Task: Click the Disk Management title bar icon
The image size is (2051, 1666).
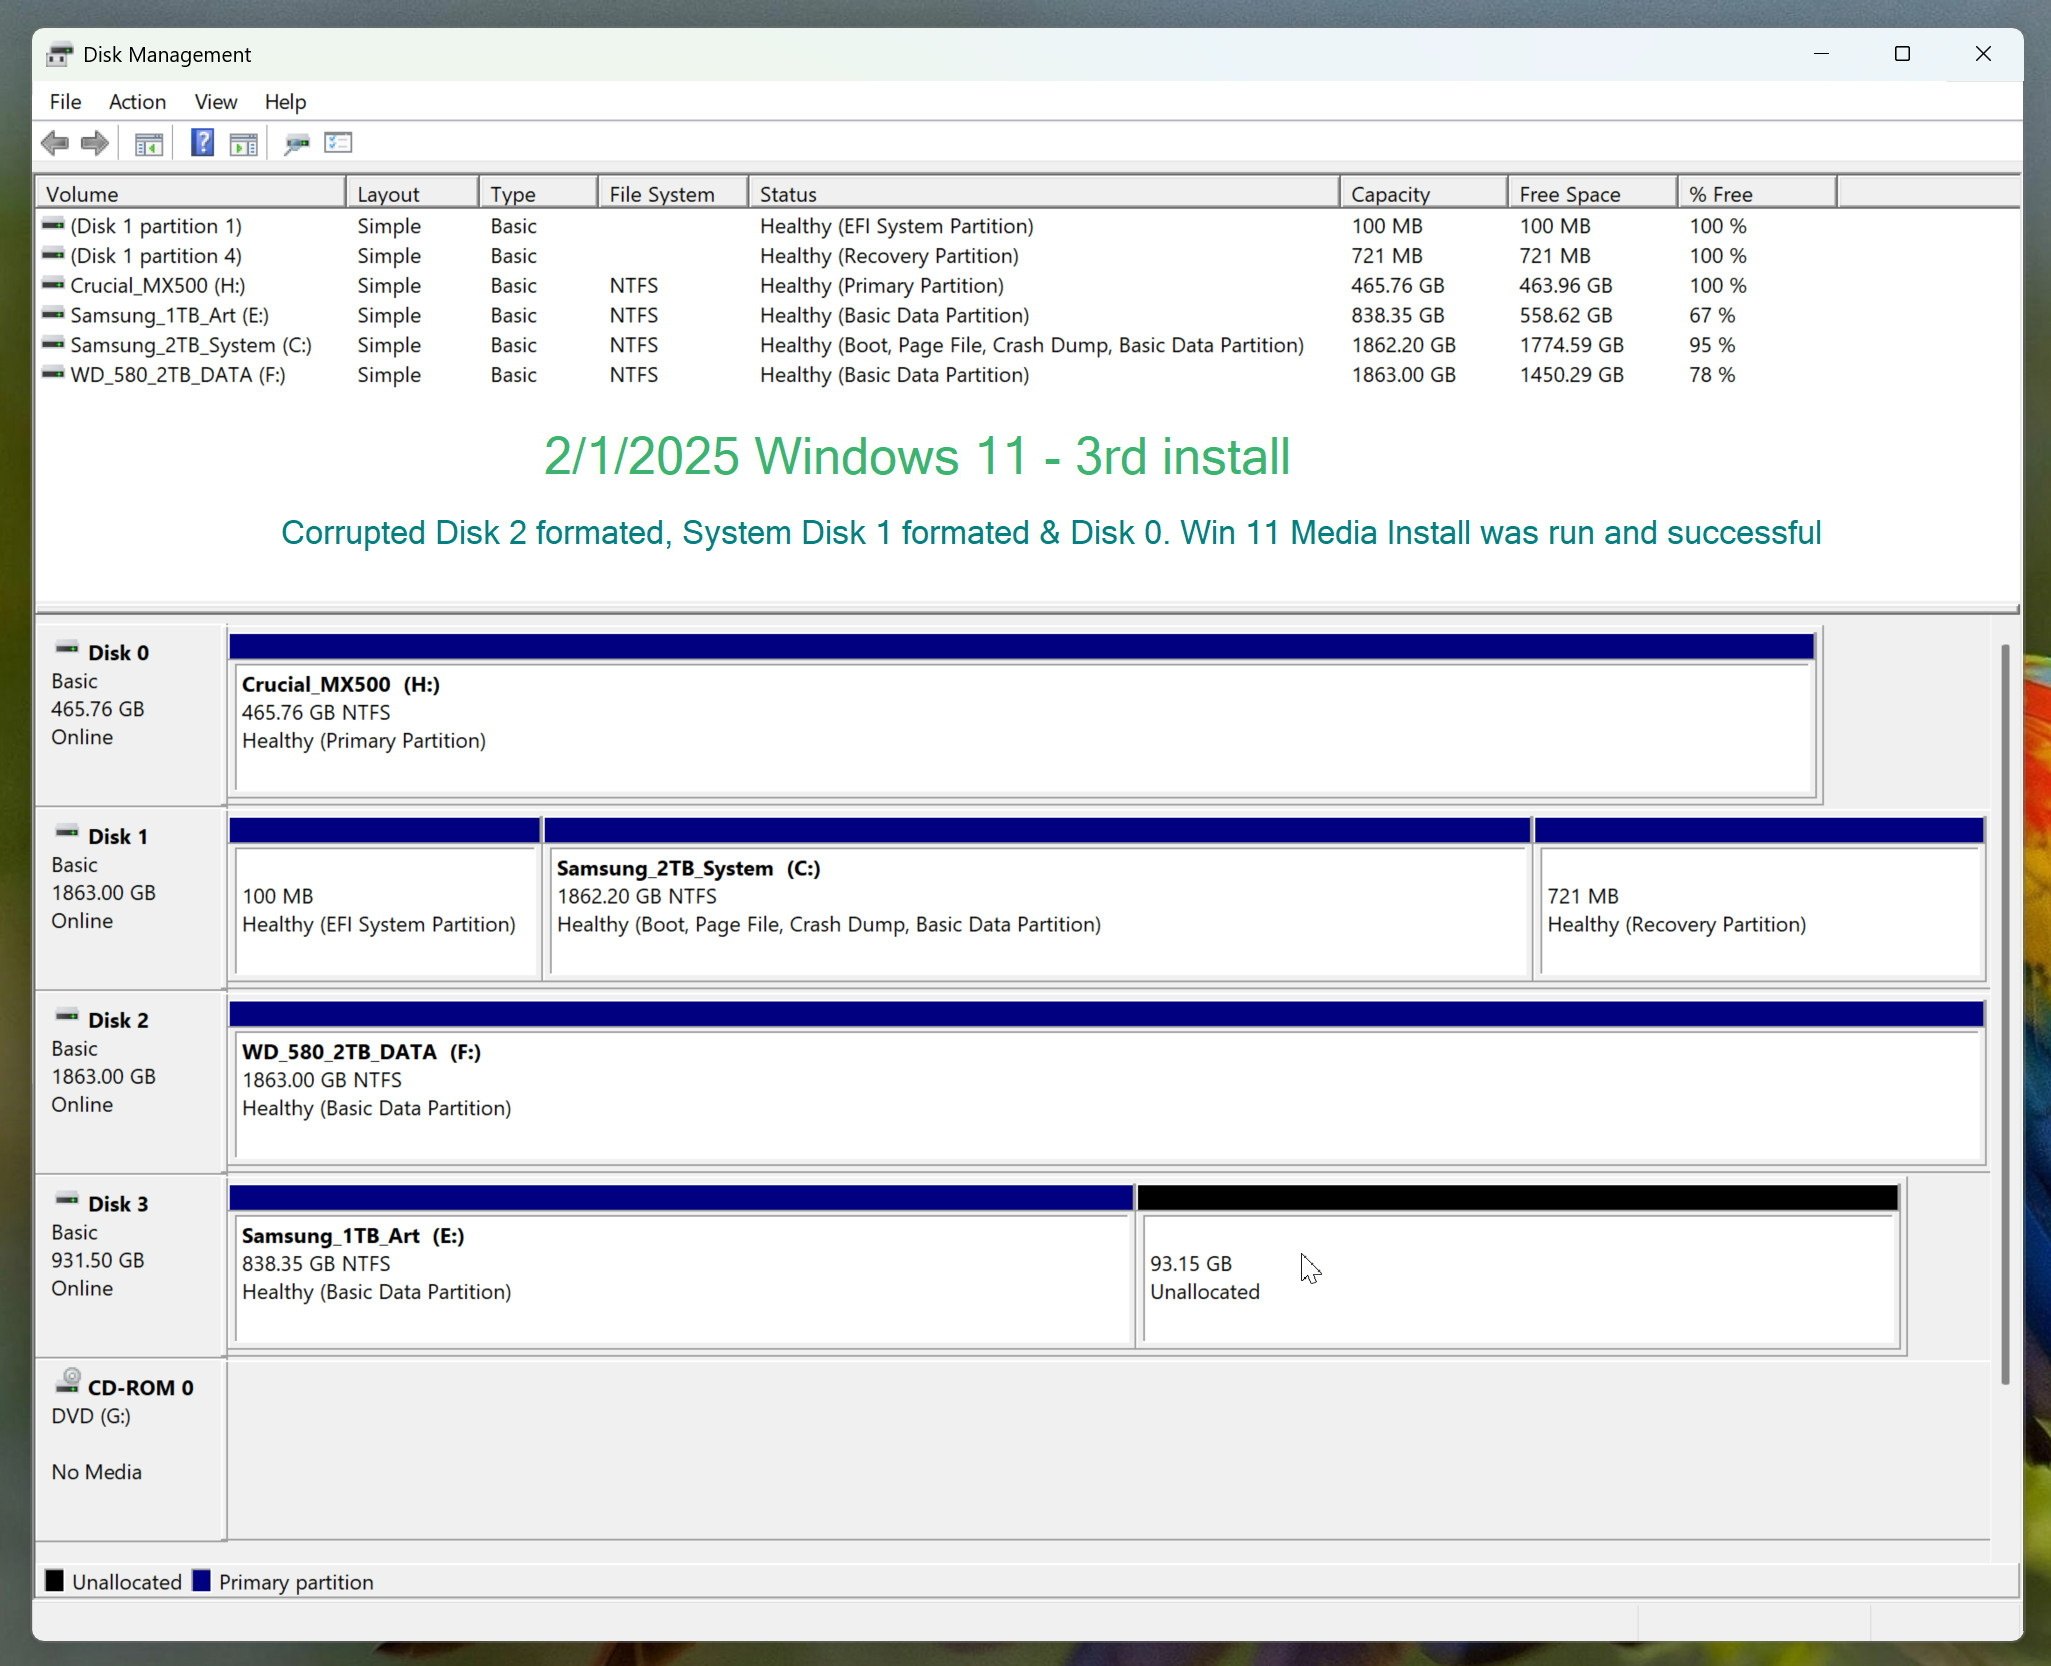Action: point(60,54)
